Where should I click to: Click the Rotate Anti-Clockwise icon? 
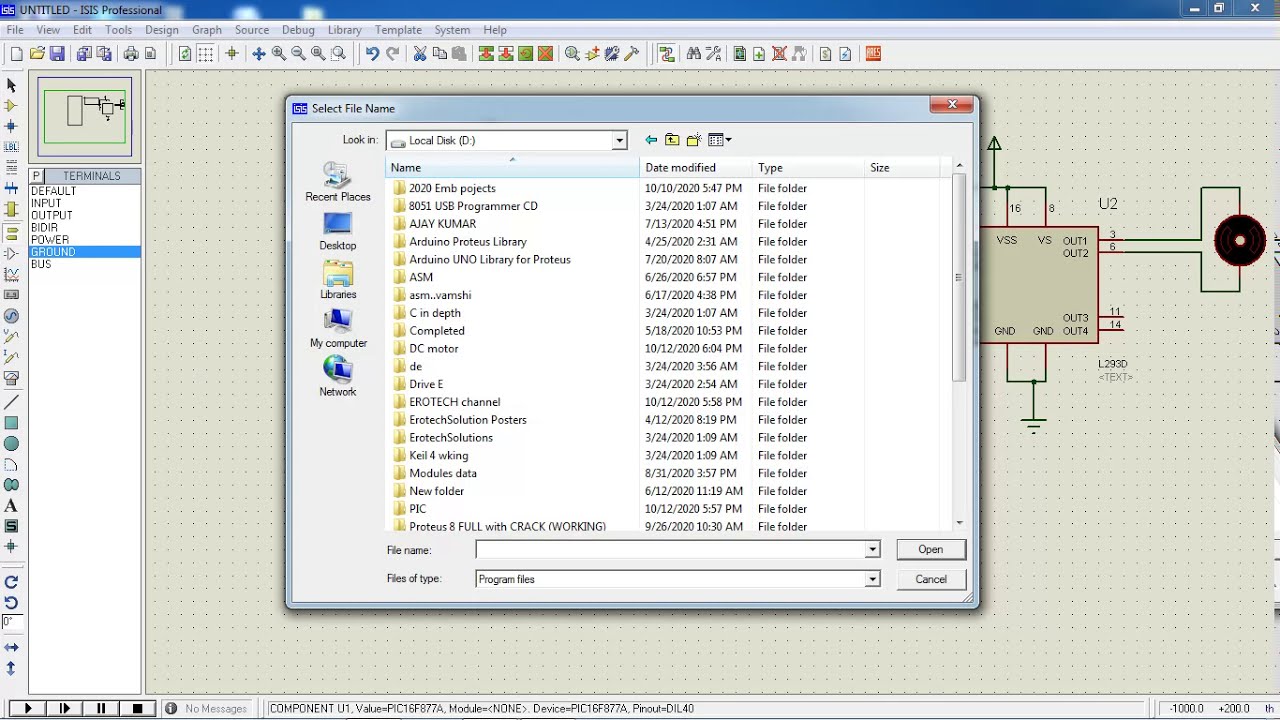pos(11,602)
